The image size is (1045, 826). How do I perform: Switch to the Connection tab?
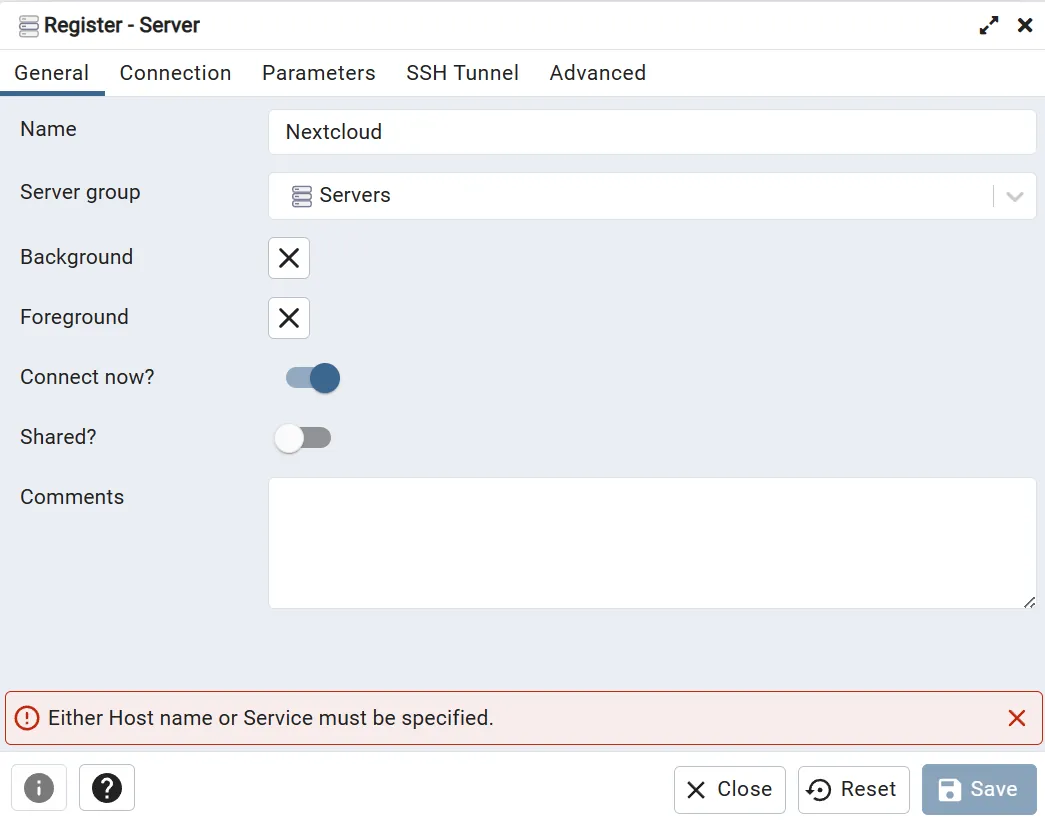tap(175, 73)
